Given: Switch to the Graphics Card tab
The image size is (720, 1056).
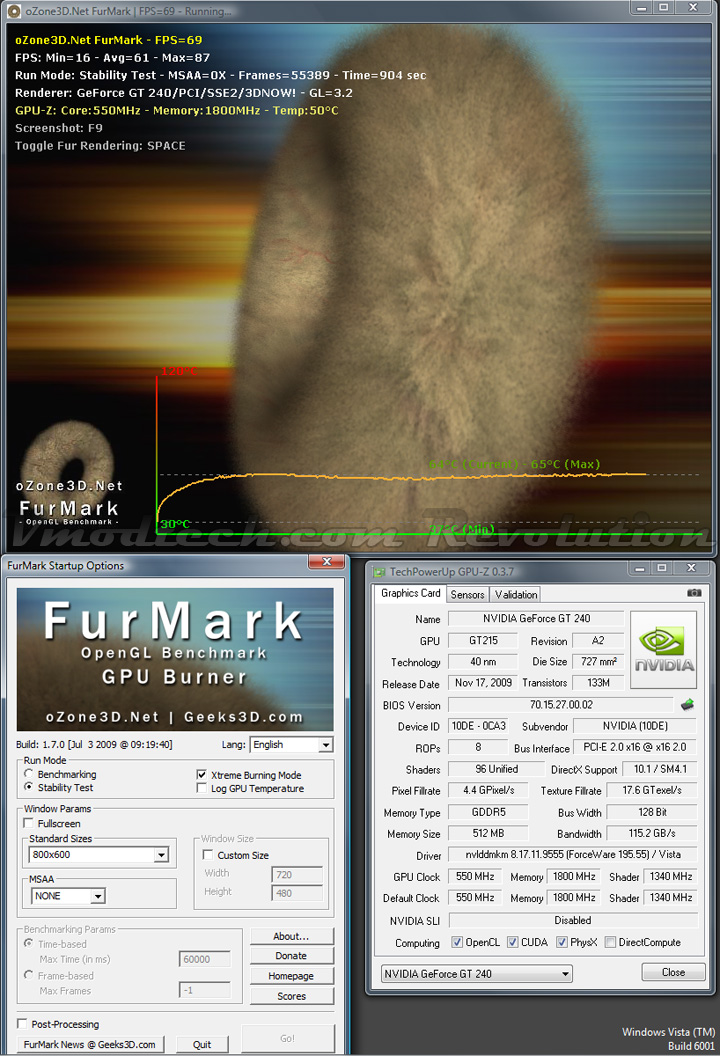Looking at the screenshot, I should pos(410,593).
